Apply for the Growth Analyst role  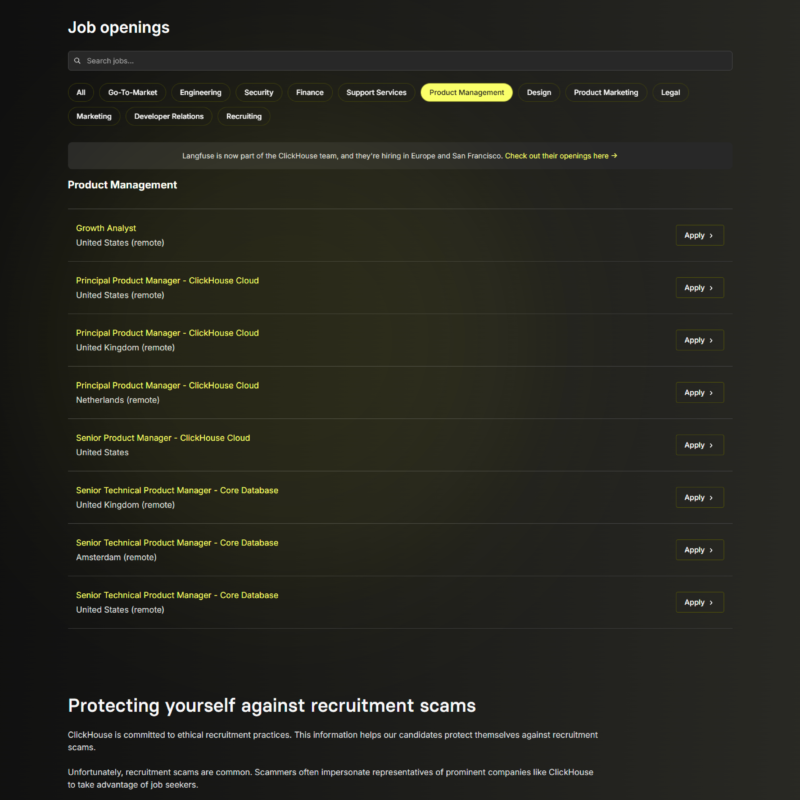(x=699, y=235)
